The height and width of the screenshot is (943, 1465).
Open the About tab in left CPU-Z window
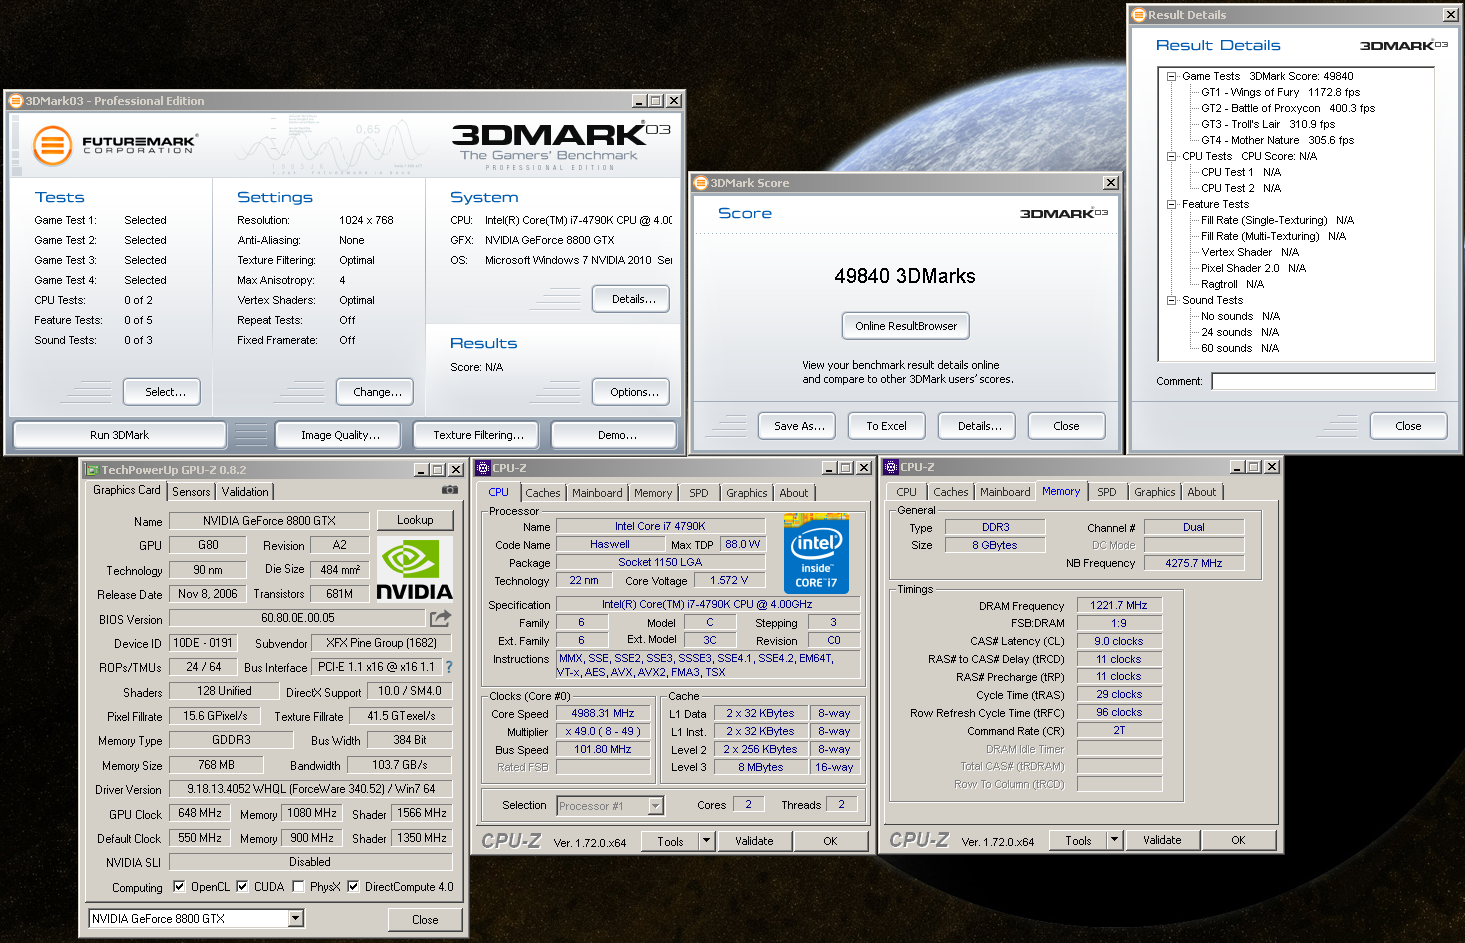(x=794, y=493)
